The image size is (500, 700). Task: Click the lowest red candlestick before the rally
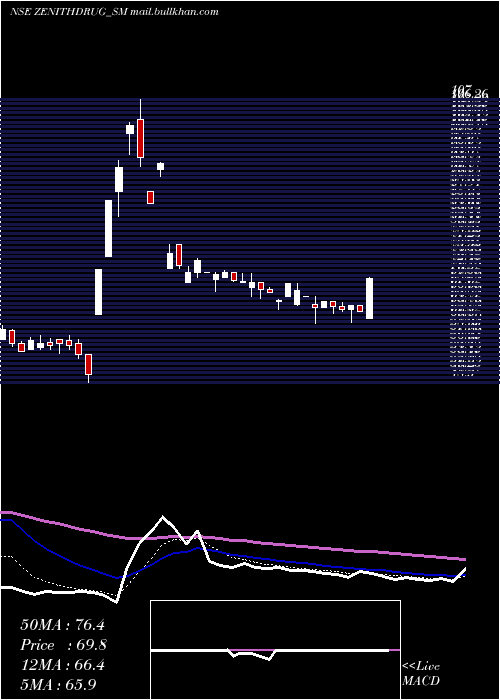click(x=88, y=365)
